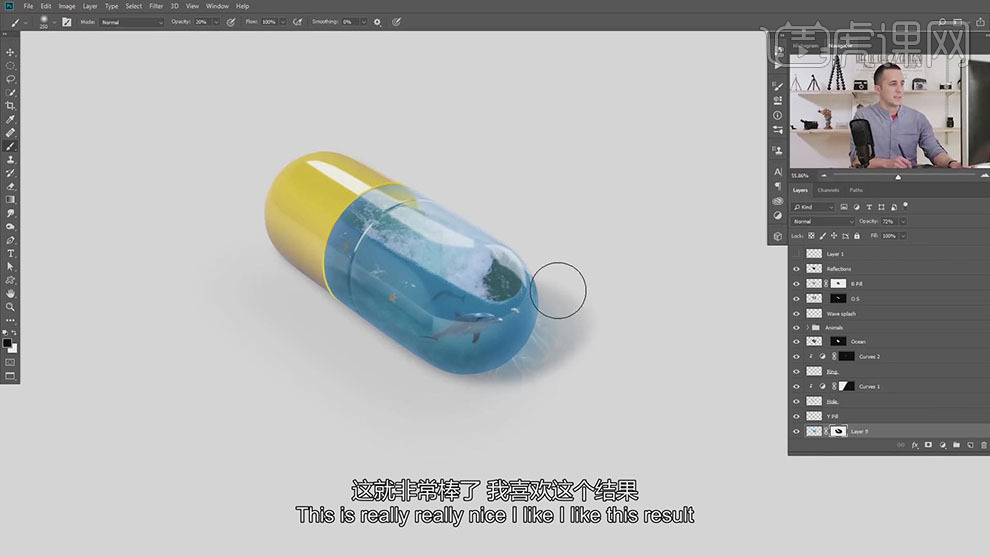Image resolution: width=990 pixels, height=557 pixels.
Task: Select the Gradient tool
Action: [x=10, y=200]
